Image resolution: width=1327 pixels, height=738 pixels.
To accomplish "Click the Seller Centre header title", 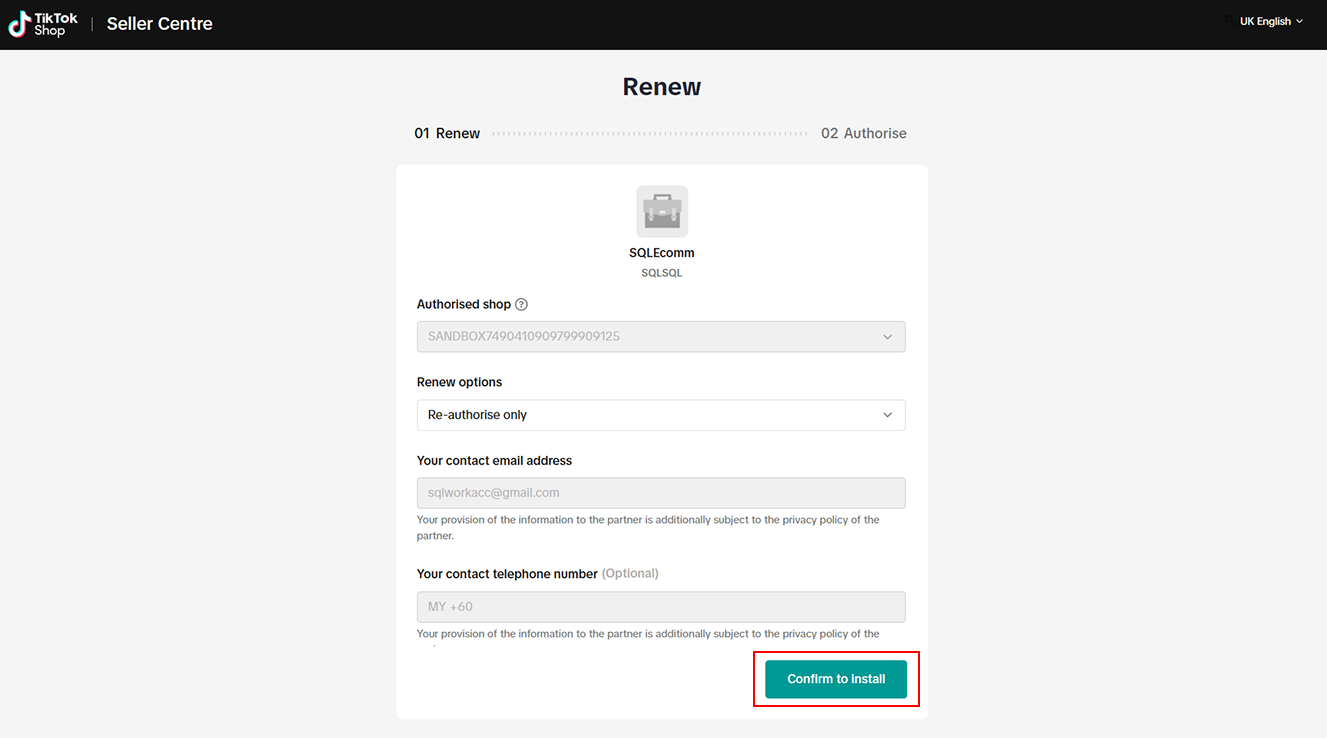I will (x=160, y=24).
